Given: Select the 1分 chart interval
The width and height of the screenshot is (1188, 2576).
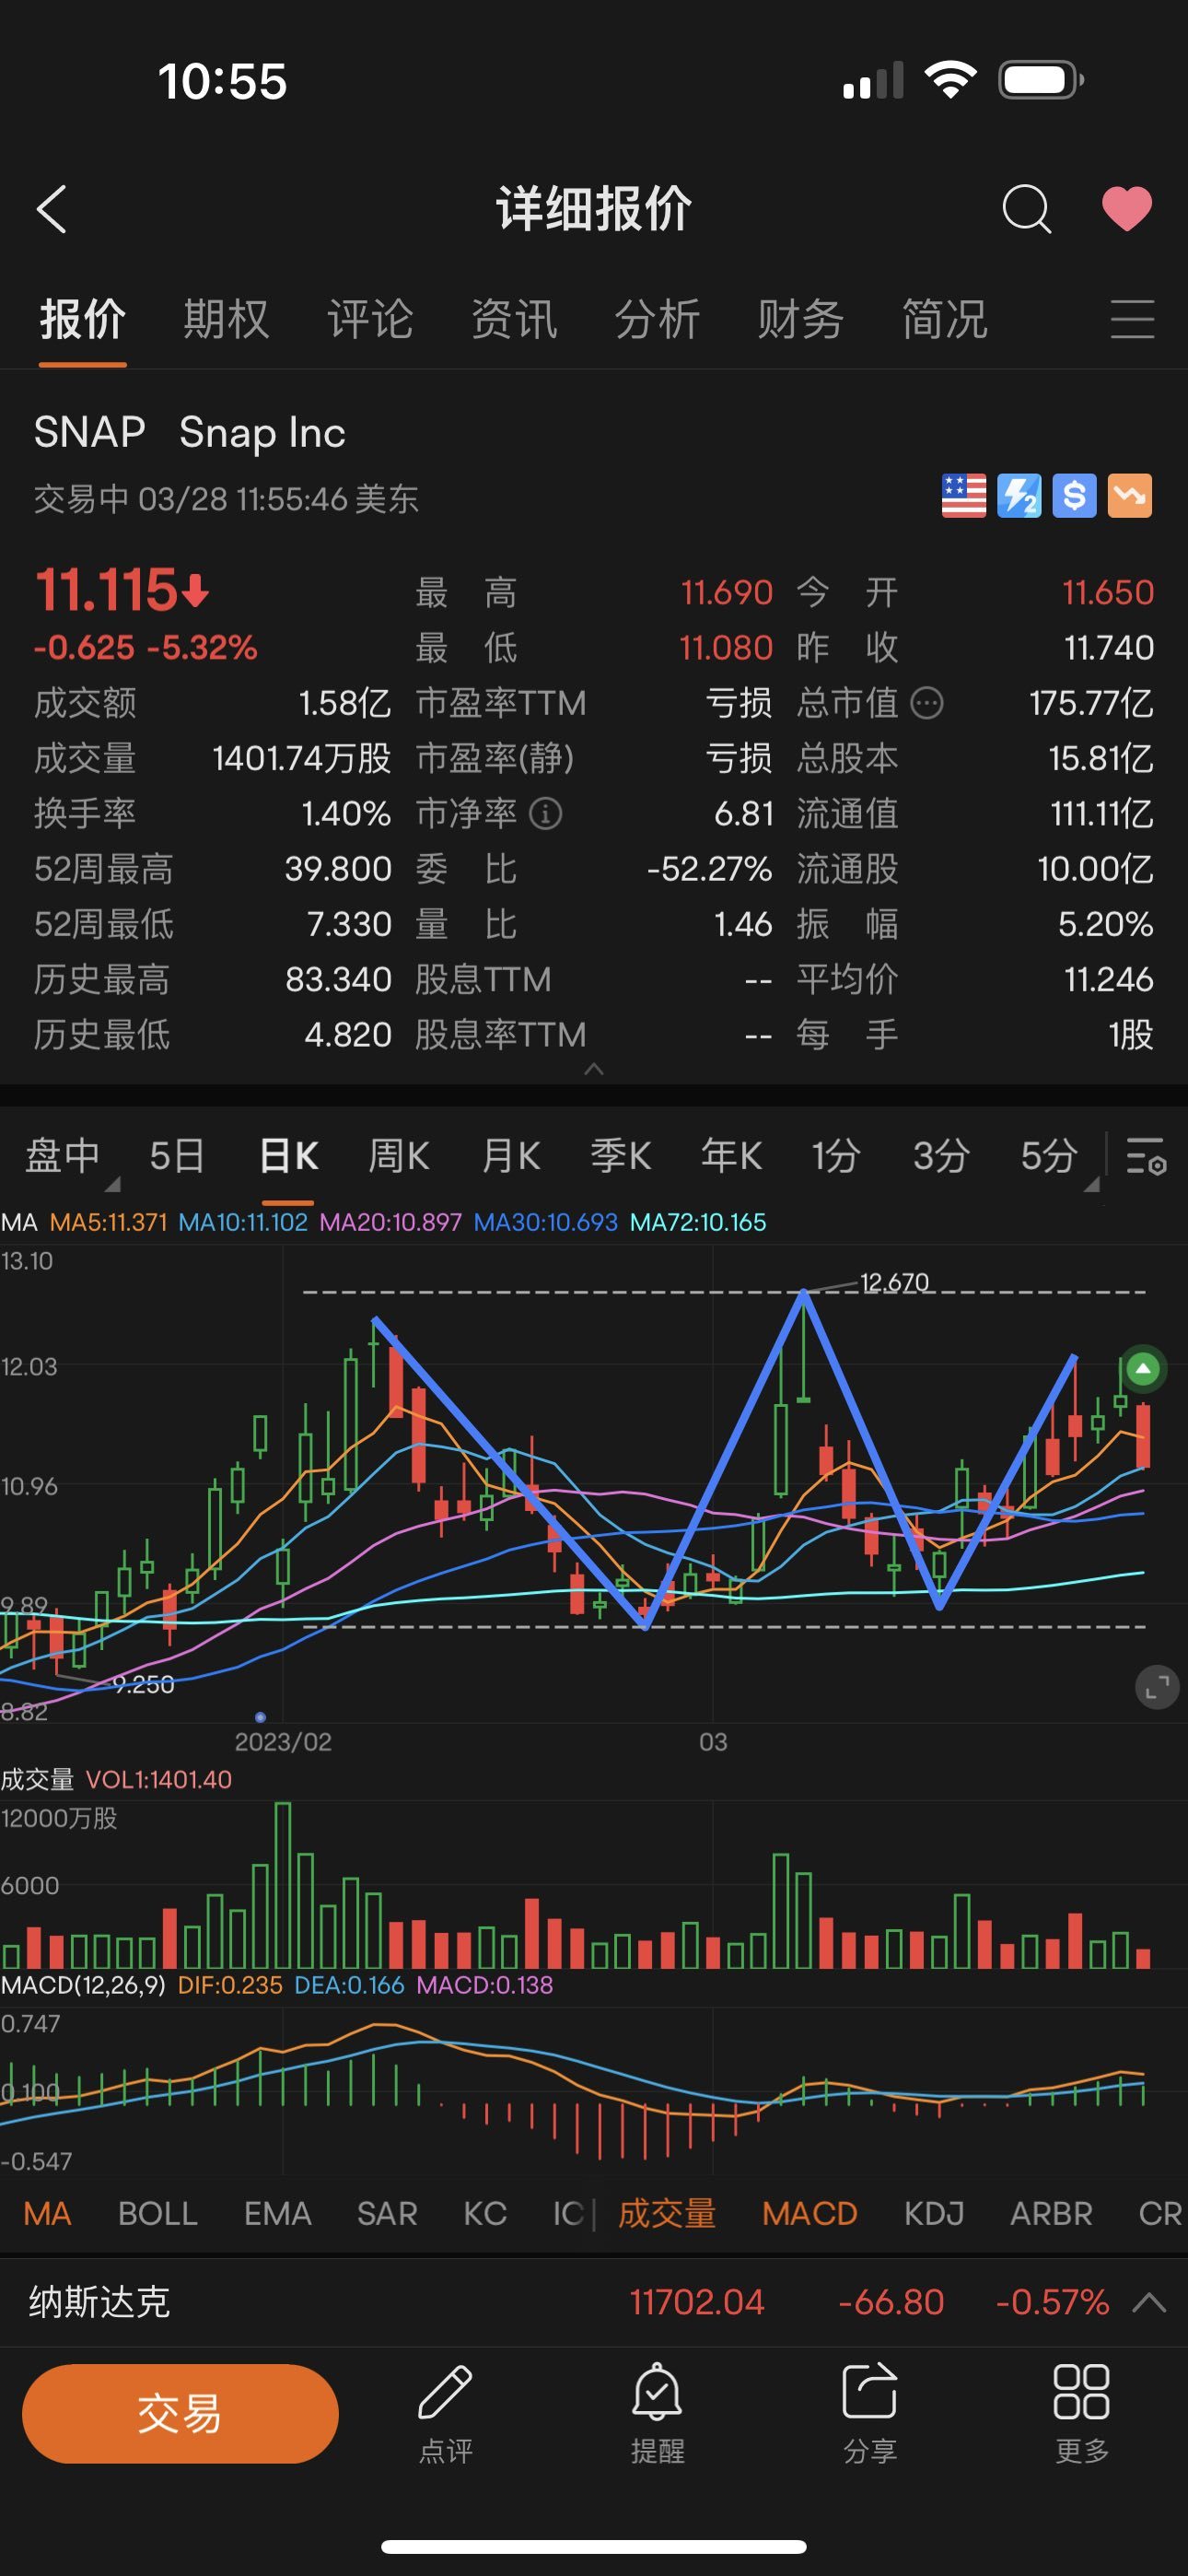Looking at the screenshot, I should click(x=836, y=1156).
